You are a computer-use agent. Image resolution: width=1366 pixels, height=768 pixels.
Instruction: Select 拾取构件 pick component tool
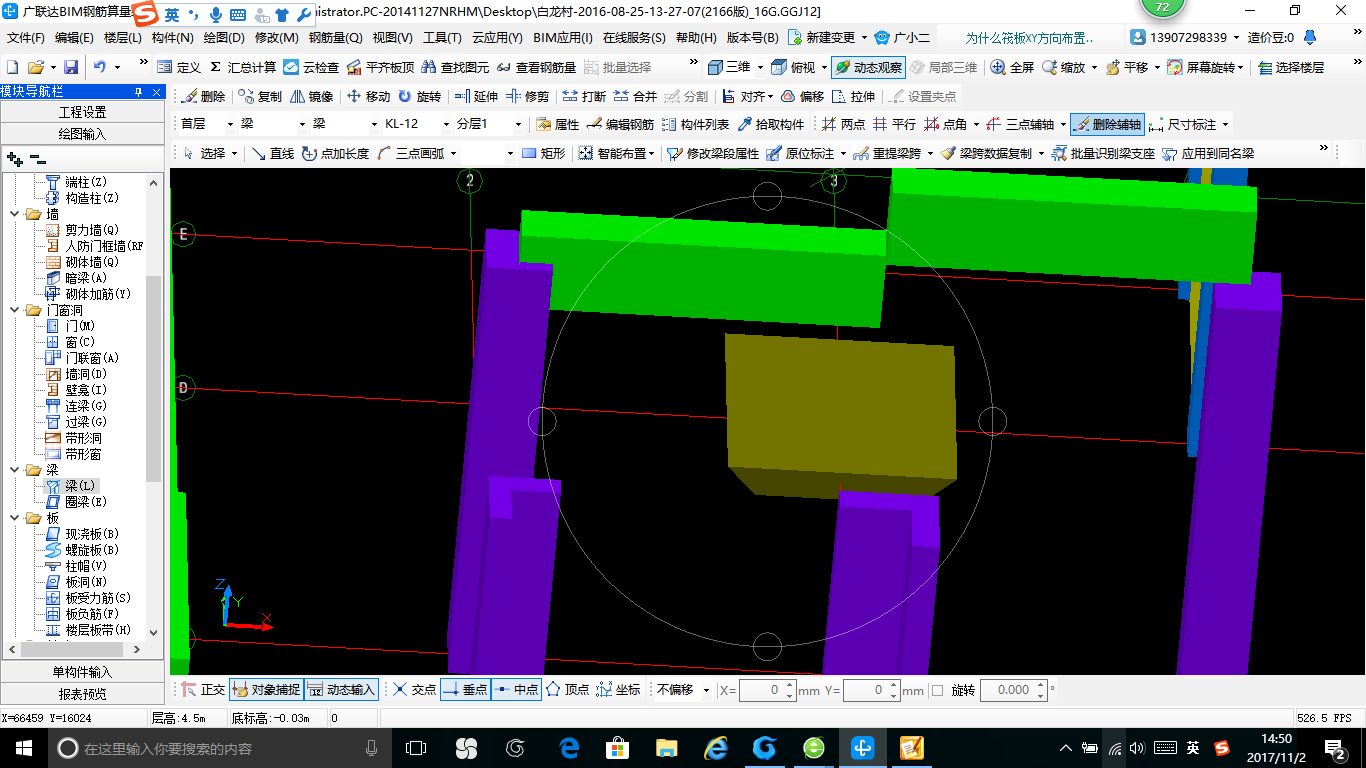[x=770, y=124]
